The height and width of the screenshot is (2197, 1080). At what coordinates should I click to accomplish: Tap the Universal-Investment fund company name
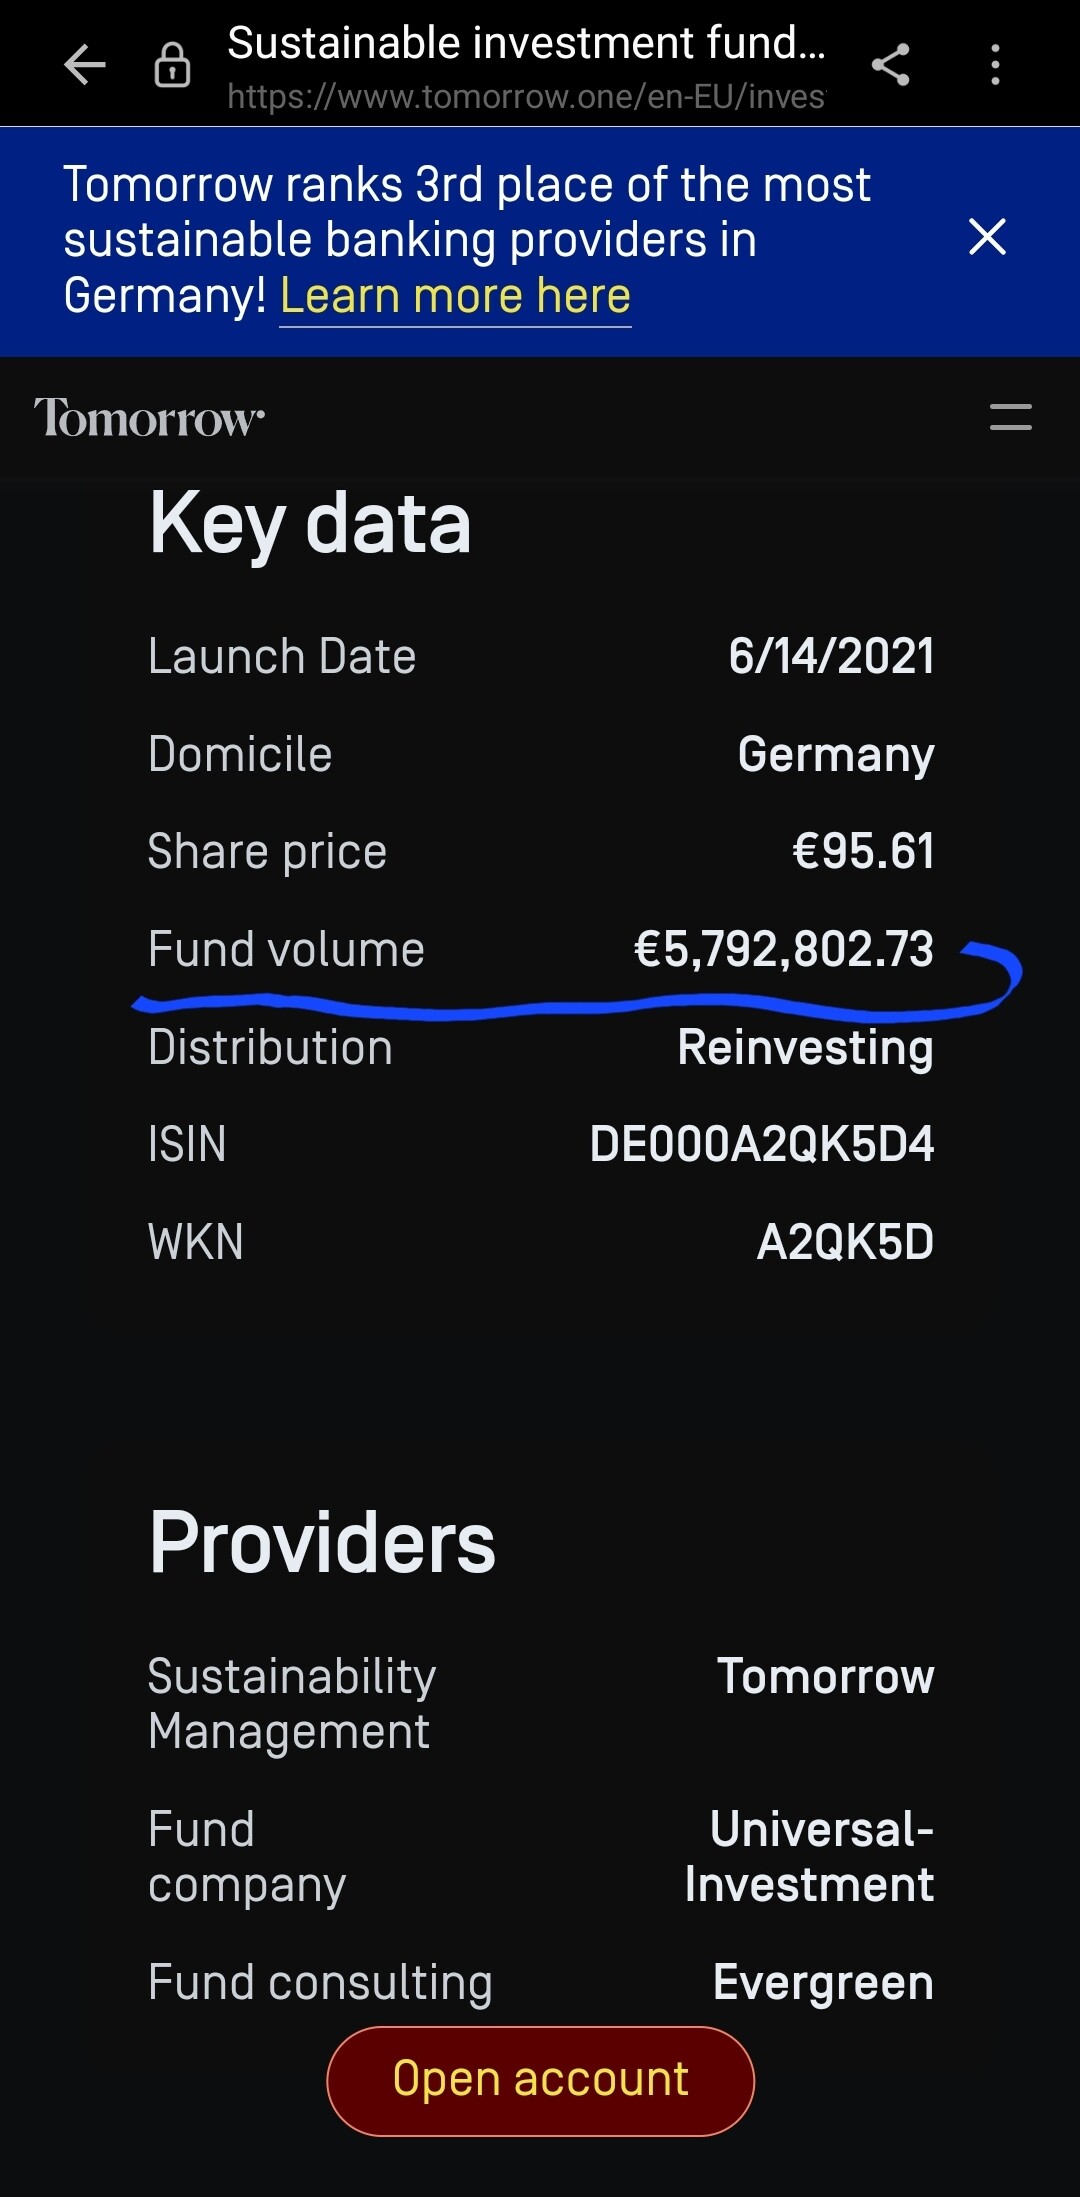[809, 1857]
